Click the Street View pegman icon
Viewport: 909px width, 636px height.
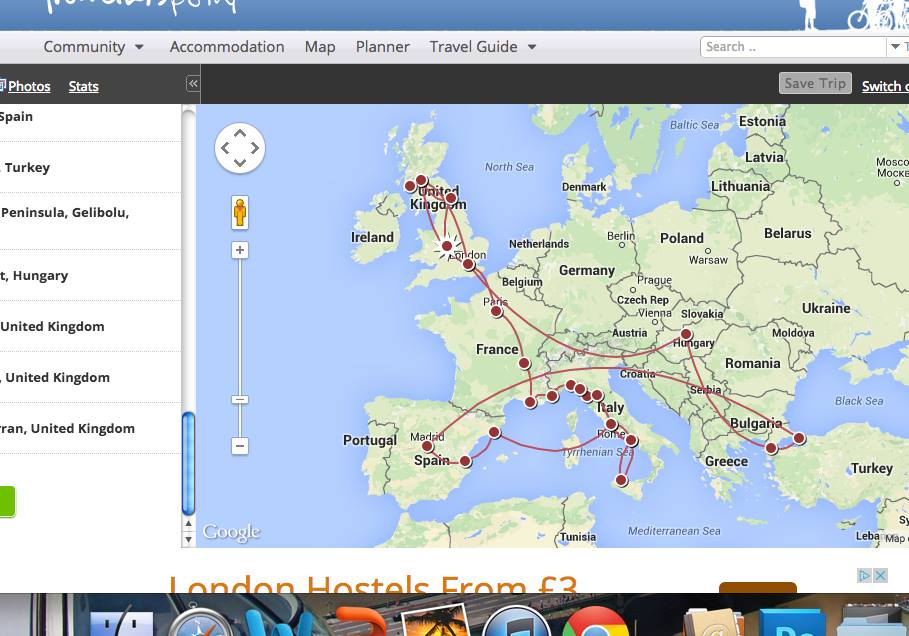pos(240,212)
